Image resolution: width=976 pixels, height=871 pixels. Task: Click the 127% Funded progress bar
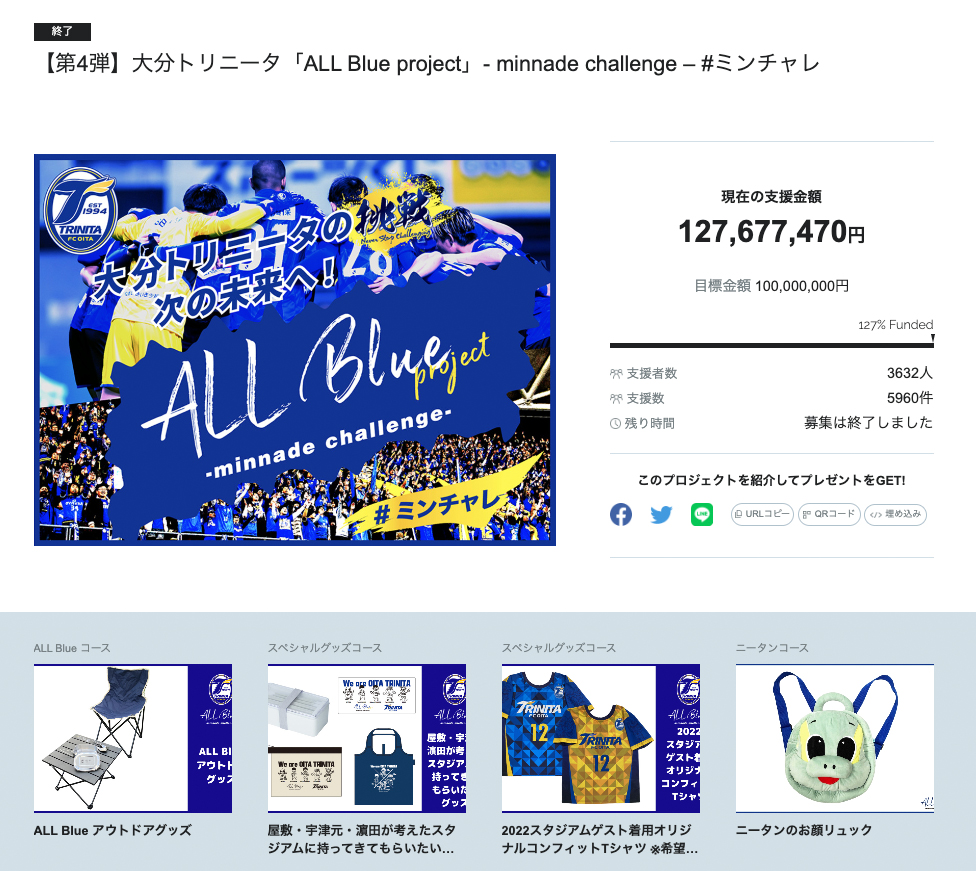click(x=772, y=345)
